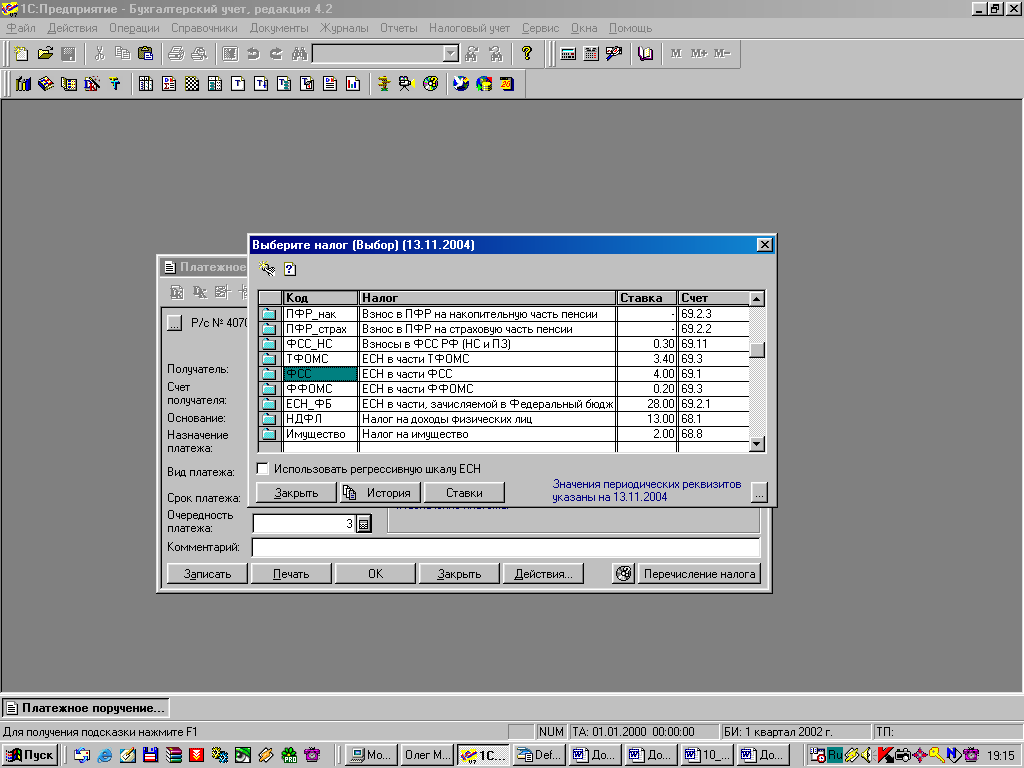1024x768 pixels.
Task: Click the first report 'T' icon on second toolbar
Action: point(238,84)
